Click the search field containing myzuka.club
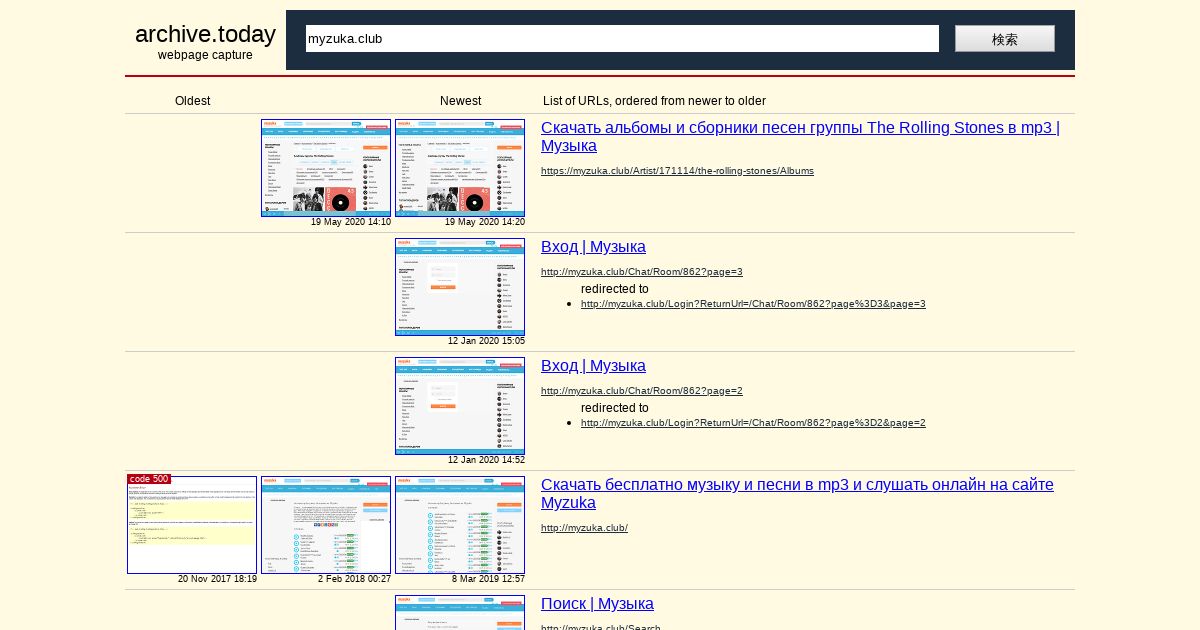This screenshot has width=1200, height=630. point(622,39)
